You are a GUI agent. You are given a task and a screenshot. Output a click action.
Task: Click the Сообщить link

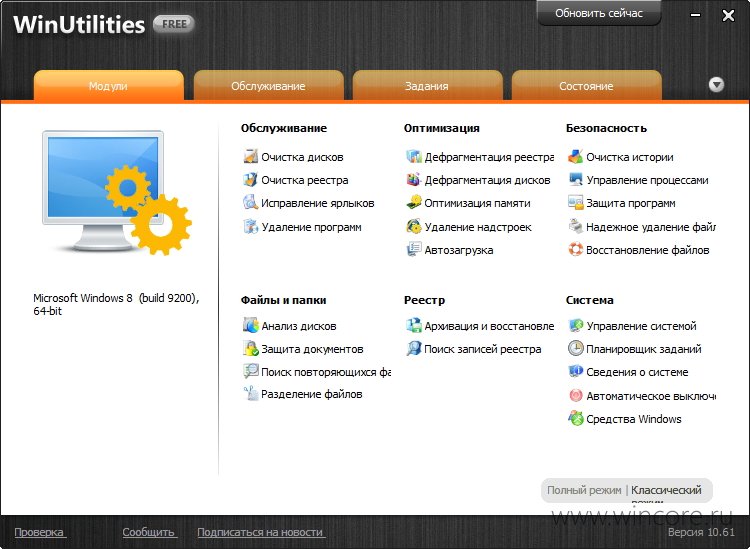148,532
